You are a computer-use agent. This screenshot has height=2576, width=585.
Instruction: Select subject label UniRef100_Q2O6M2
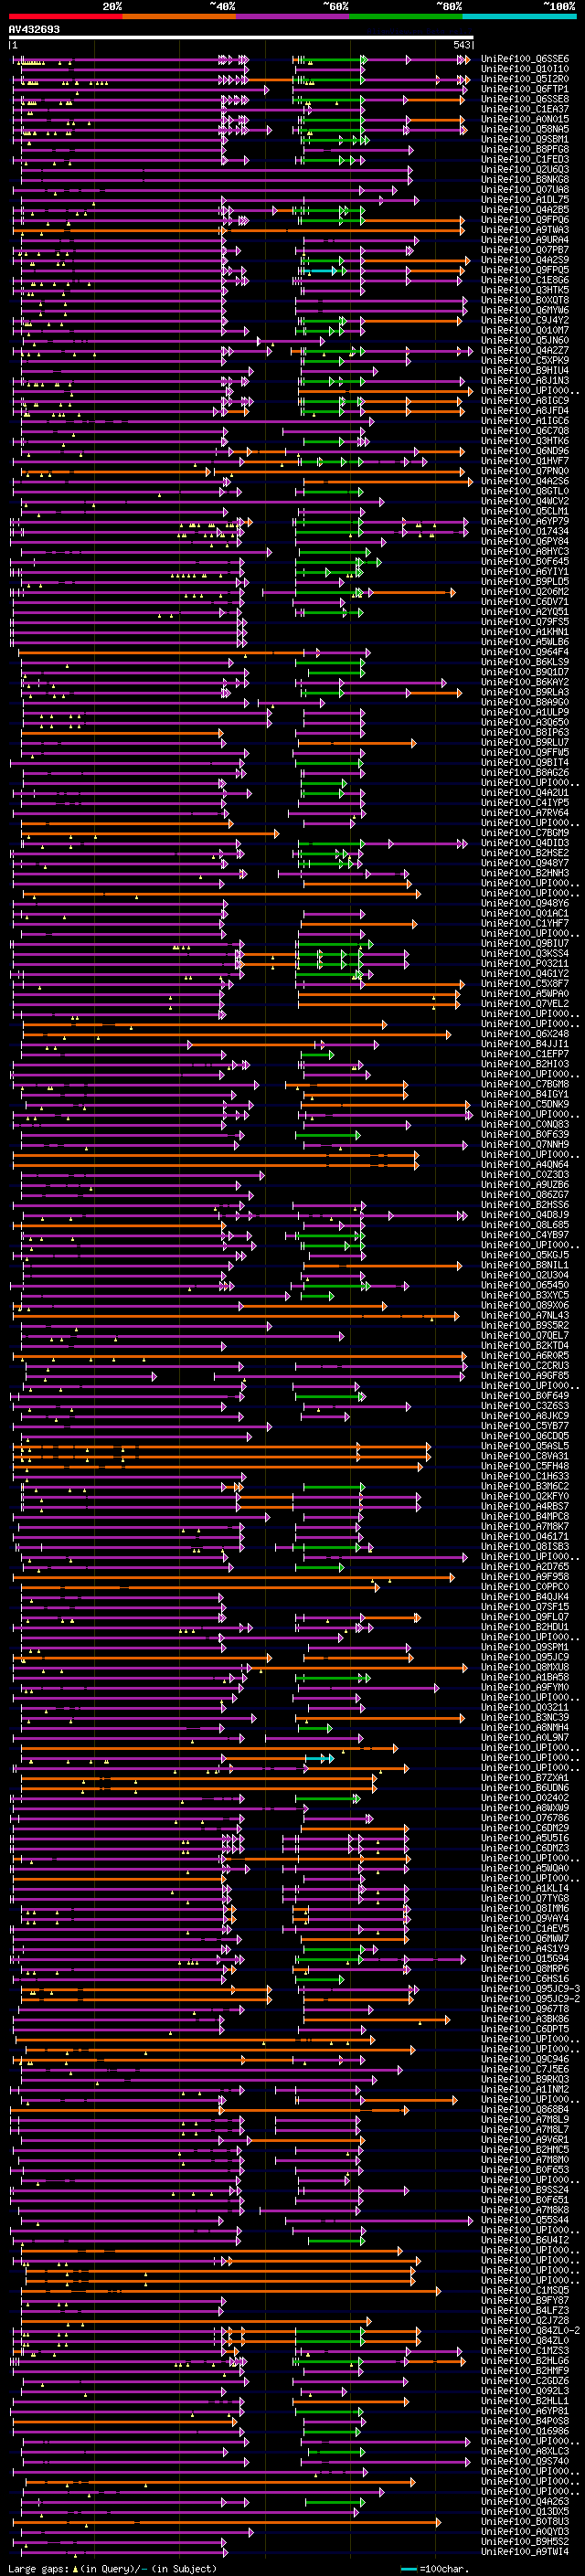525,592
